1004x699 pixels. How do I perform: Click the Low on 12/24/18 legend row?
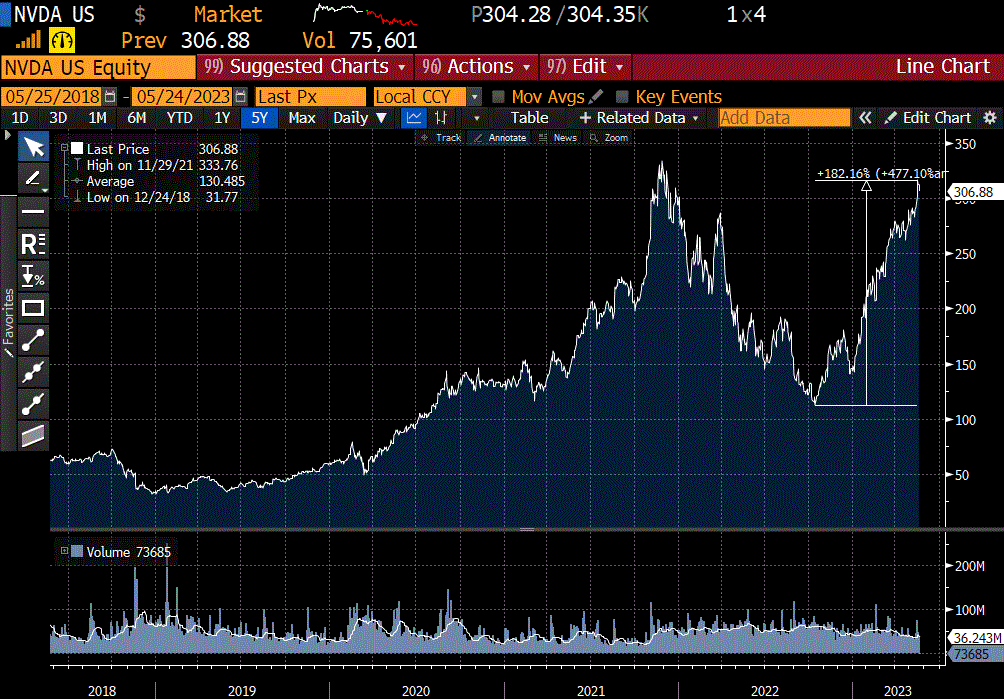[156, 197]
